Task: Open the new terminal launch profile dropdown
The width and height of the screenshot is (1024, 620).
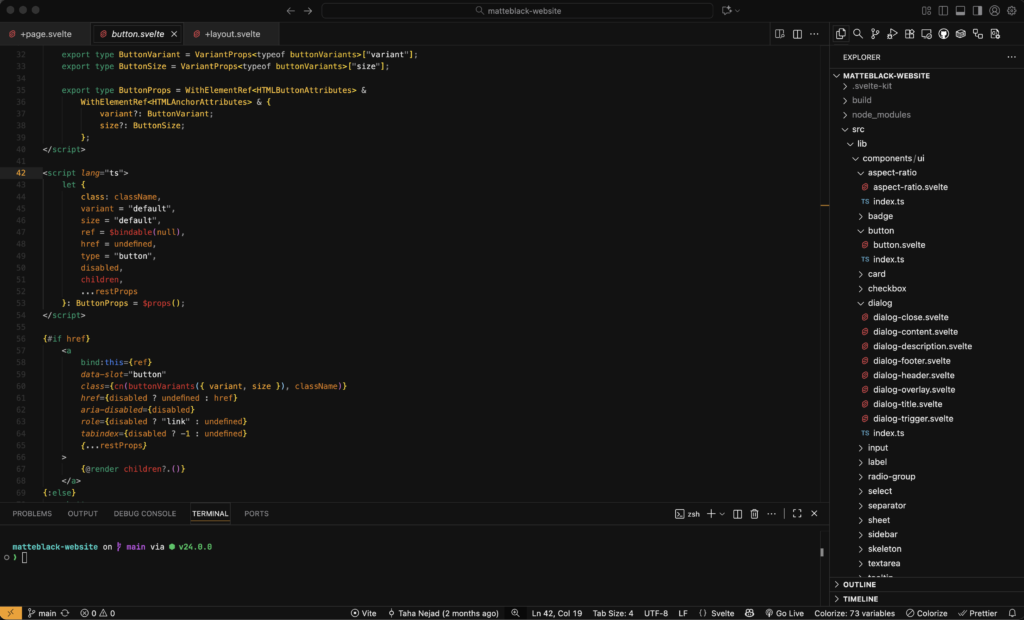Action: [x=722, y=514]
